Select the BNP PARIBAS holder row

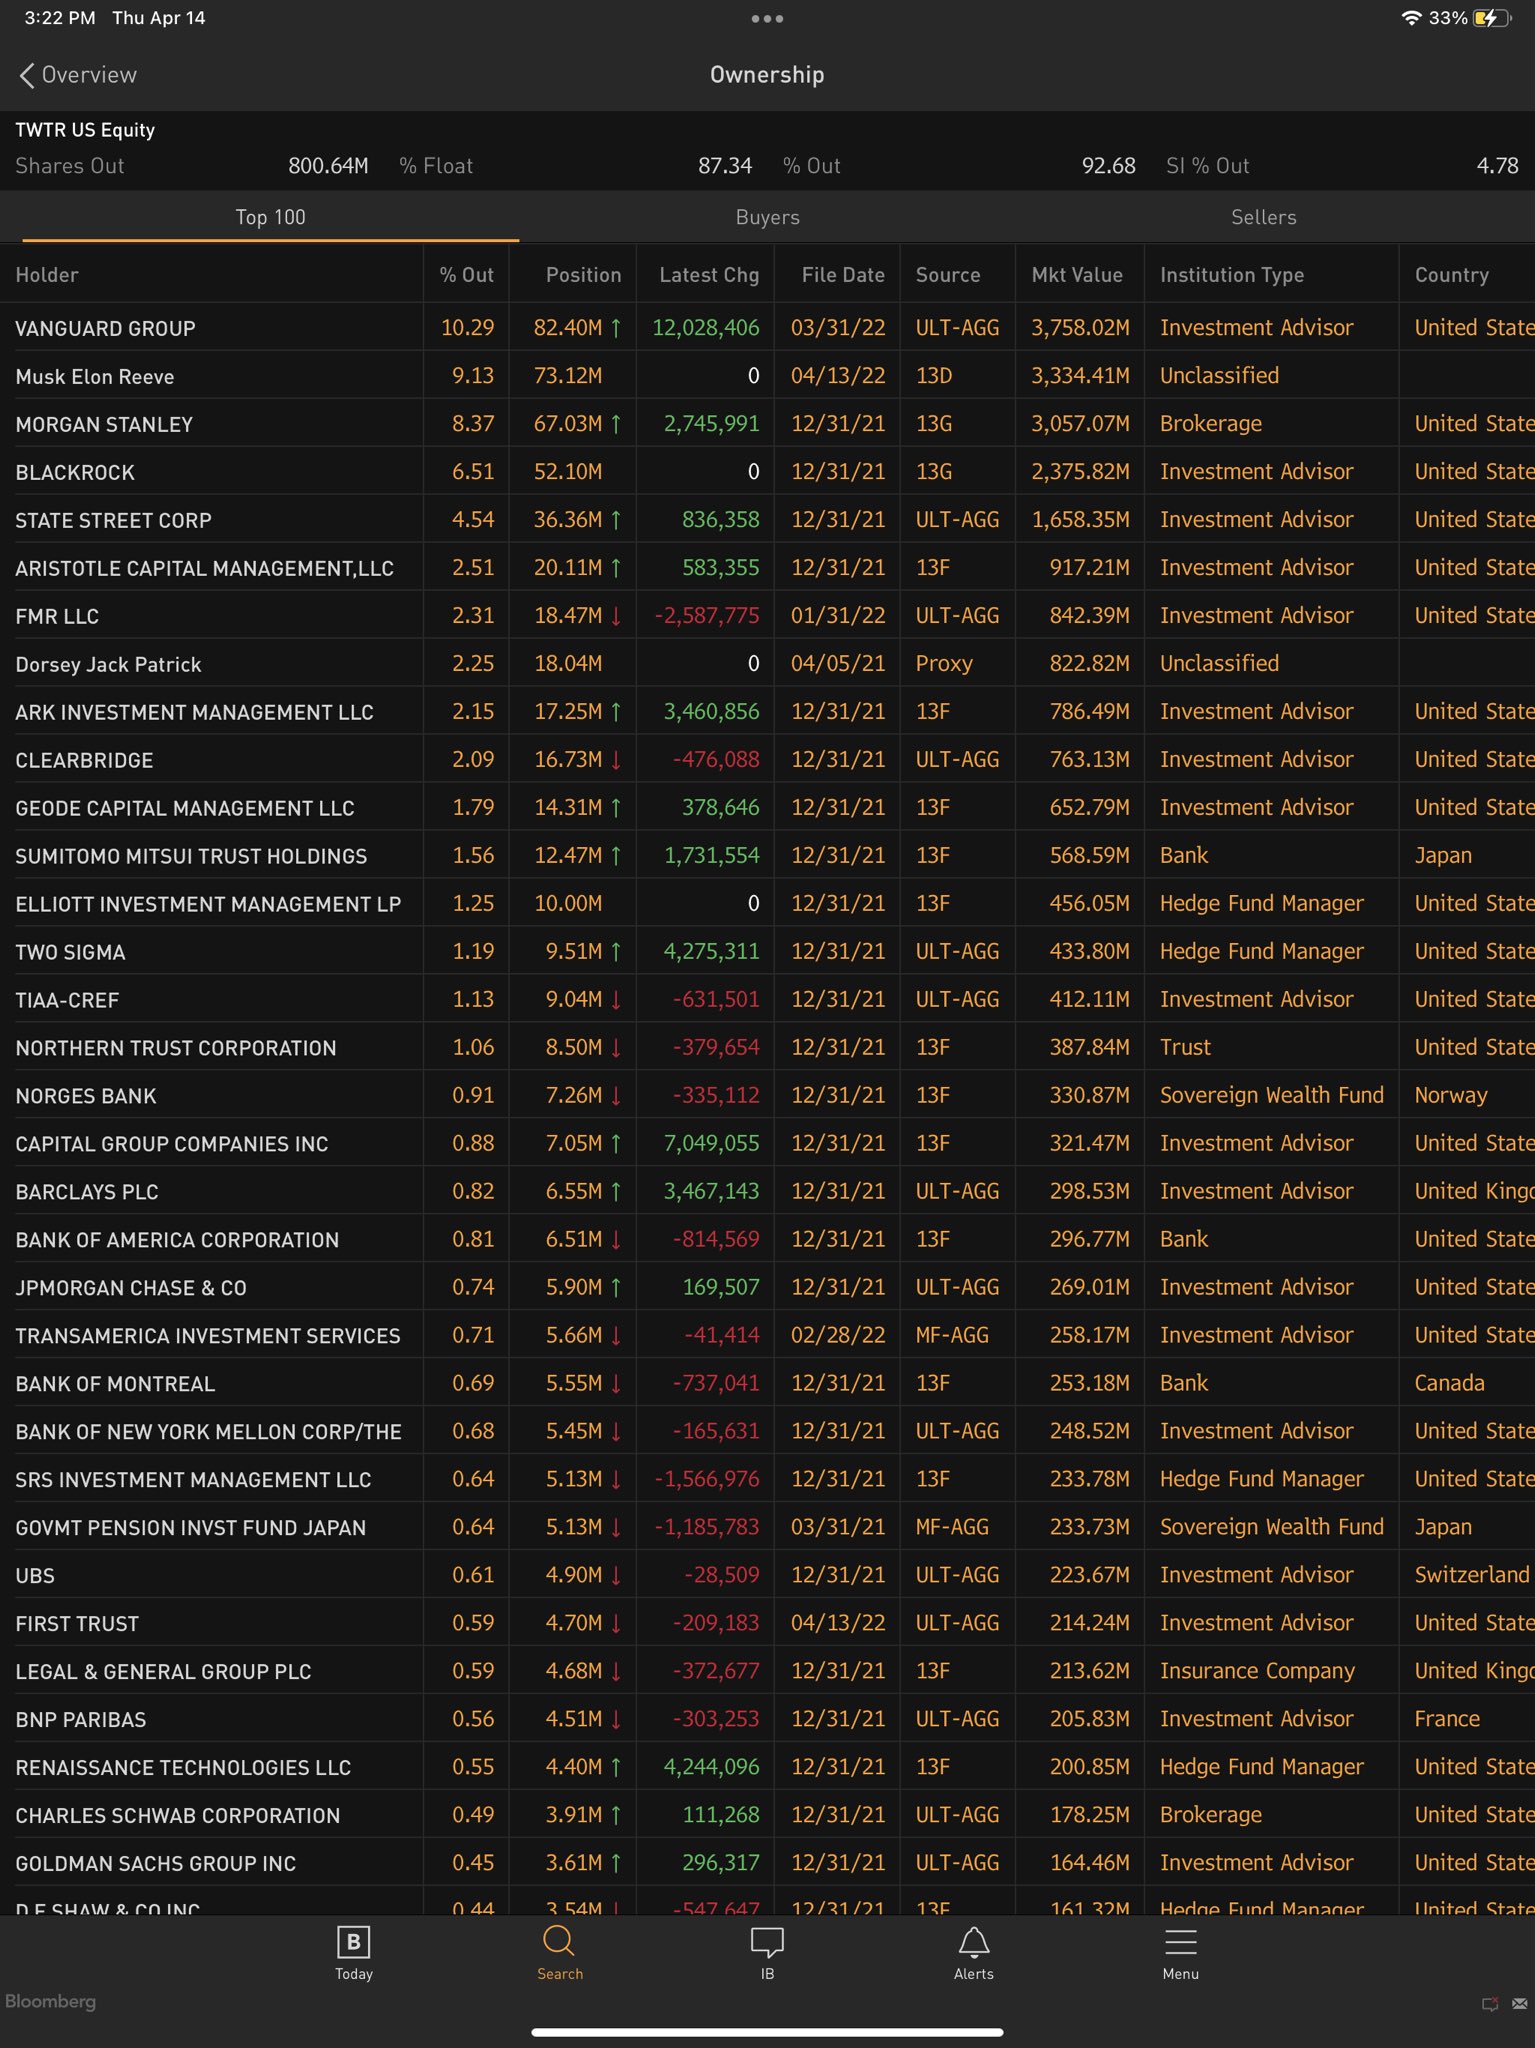(767, 1720)
